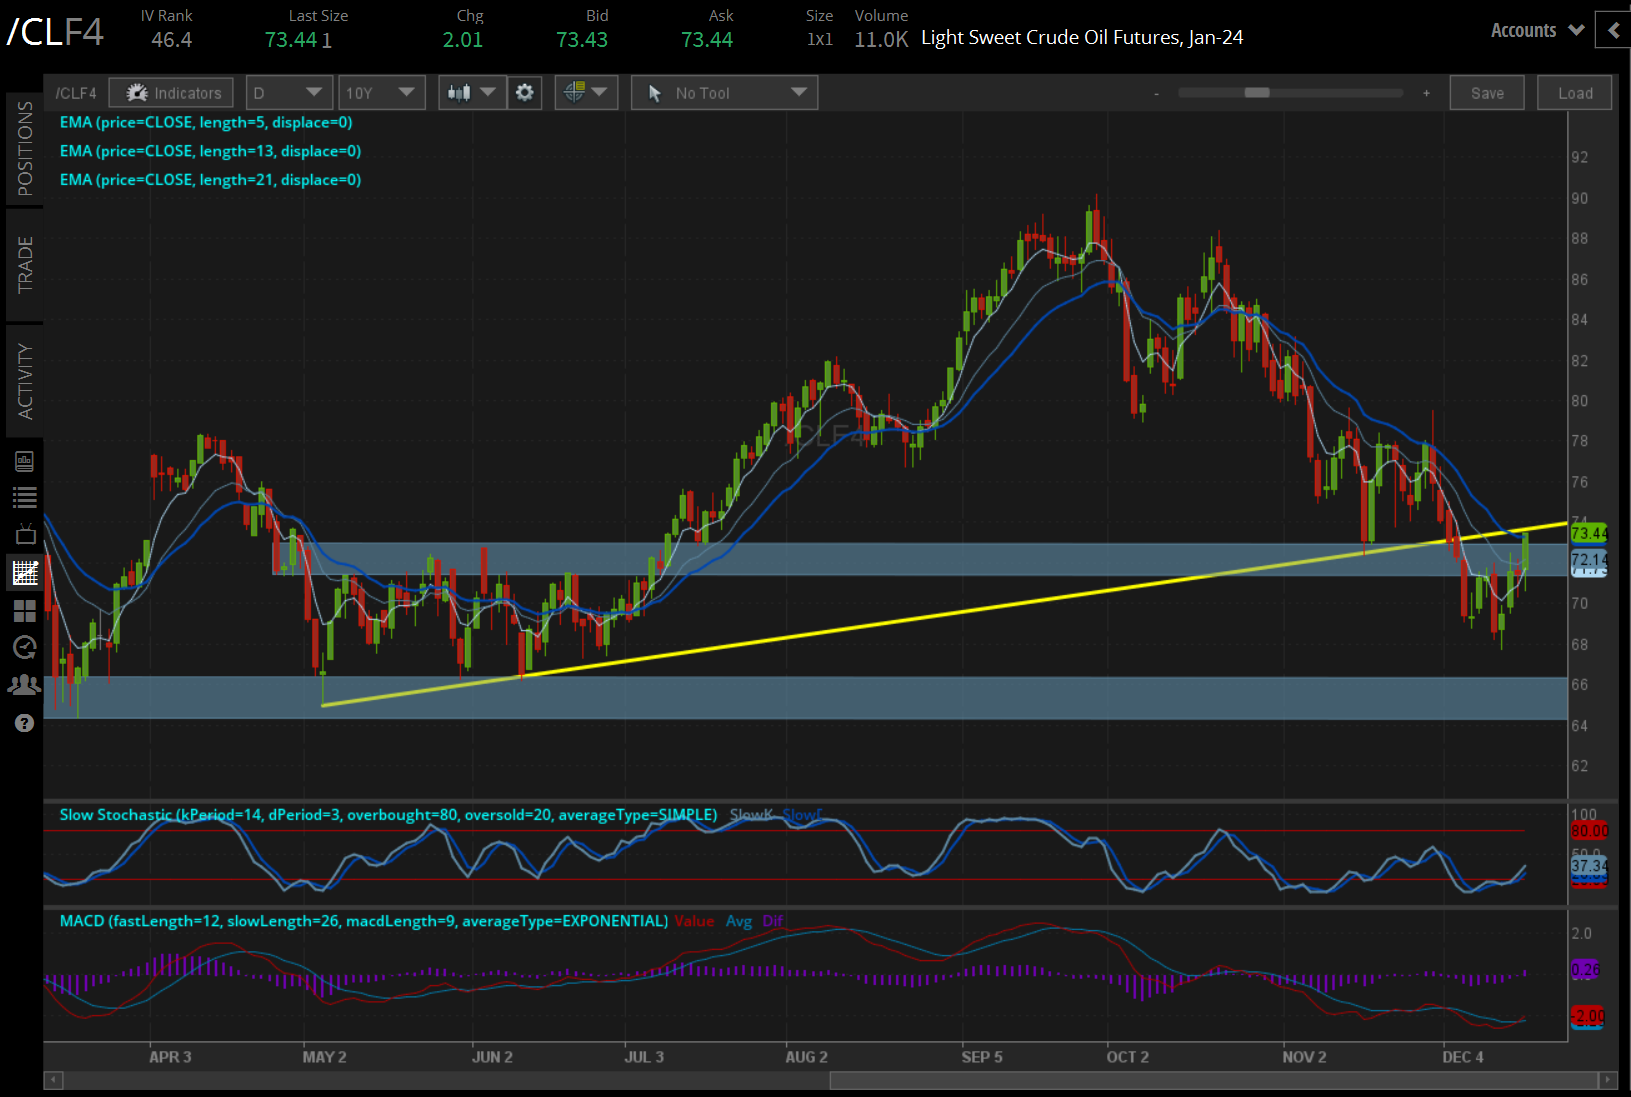Viewport: 1631px width, 1097px height.
Task: Switch to the TRADE tab
Action: pyautogui.click(x=25, y=265)
